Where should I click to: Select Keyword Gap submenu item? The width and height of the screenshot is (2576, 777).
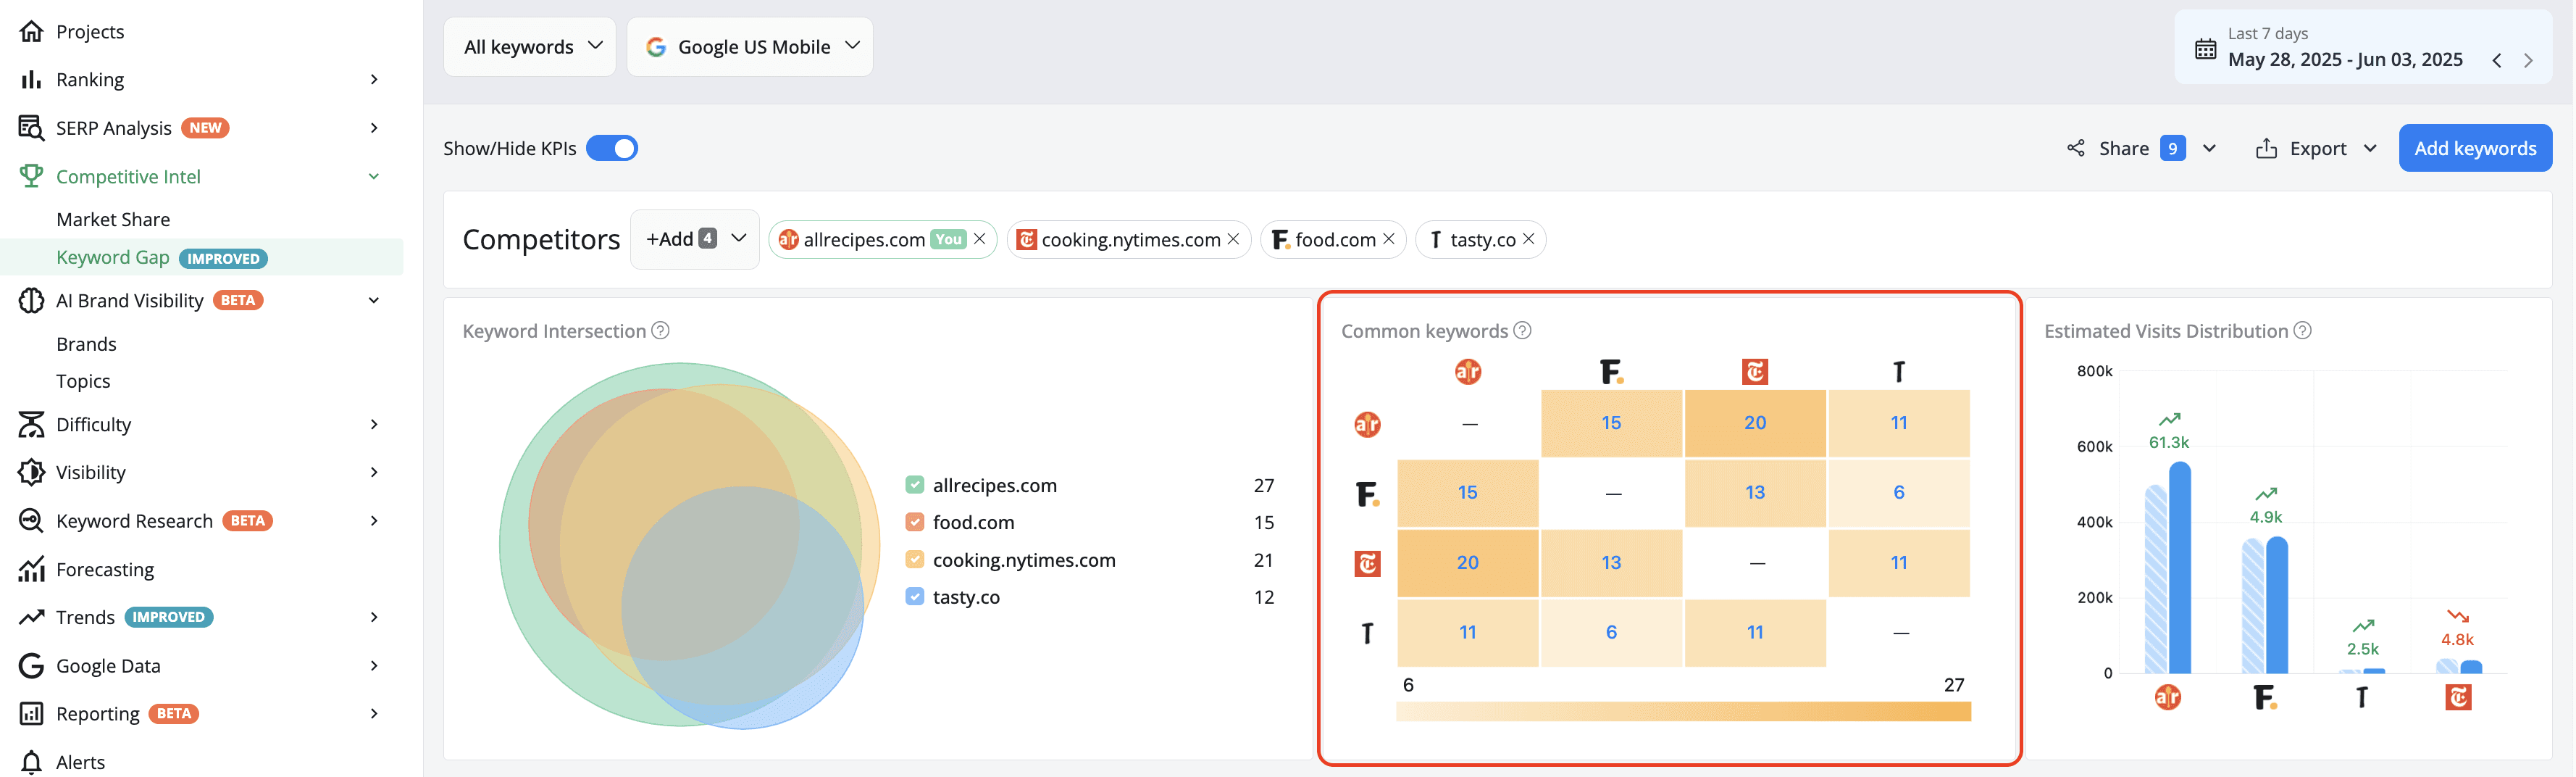[x=202, y=257]
